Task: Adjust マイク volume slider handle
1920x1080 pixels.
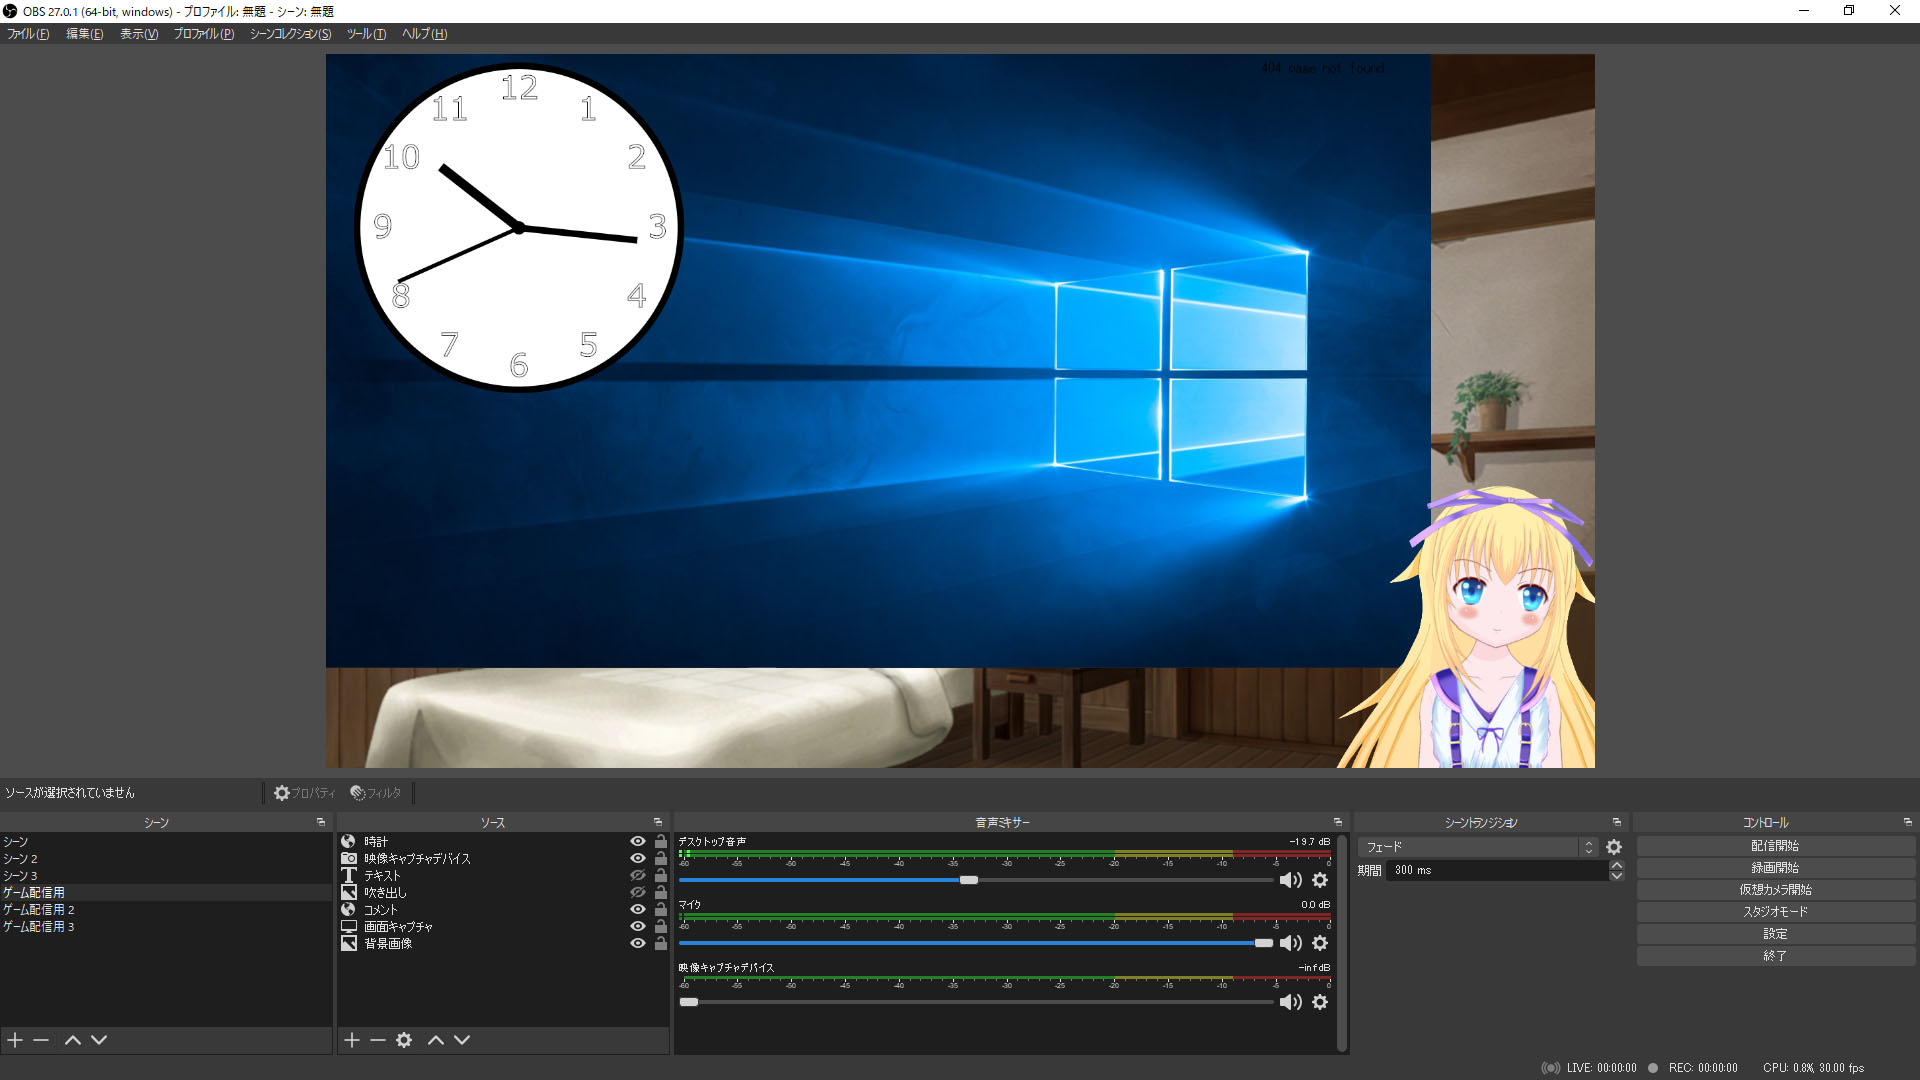Action: coord(1264,943)
